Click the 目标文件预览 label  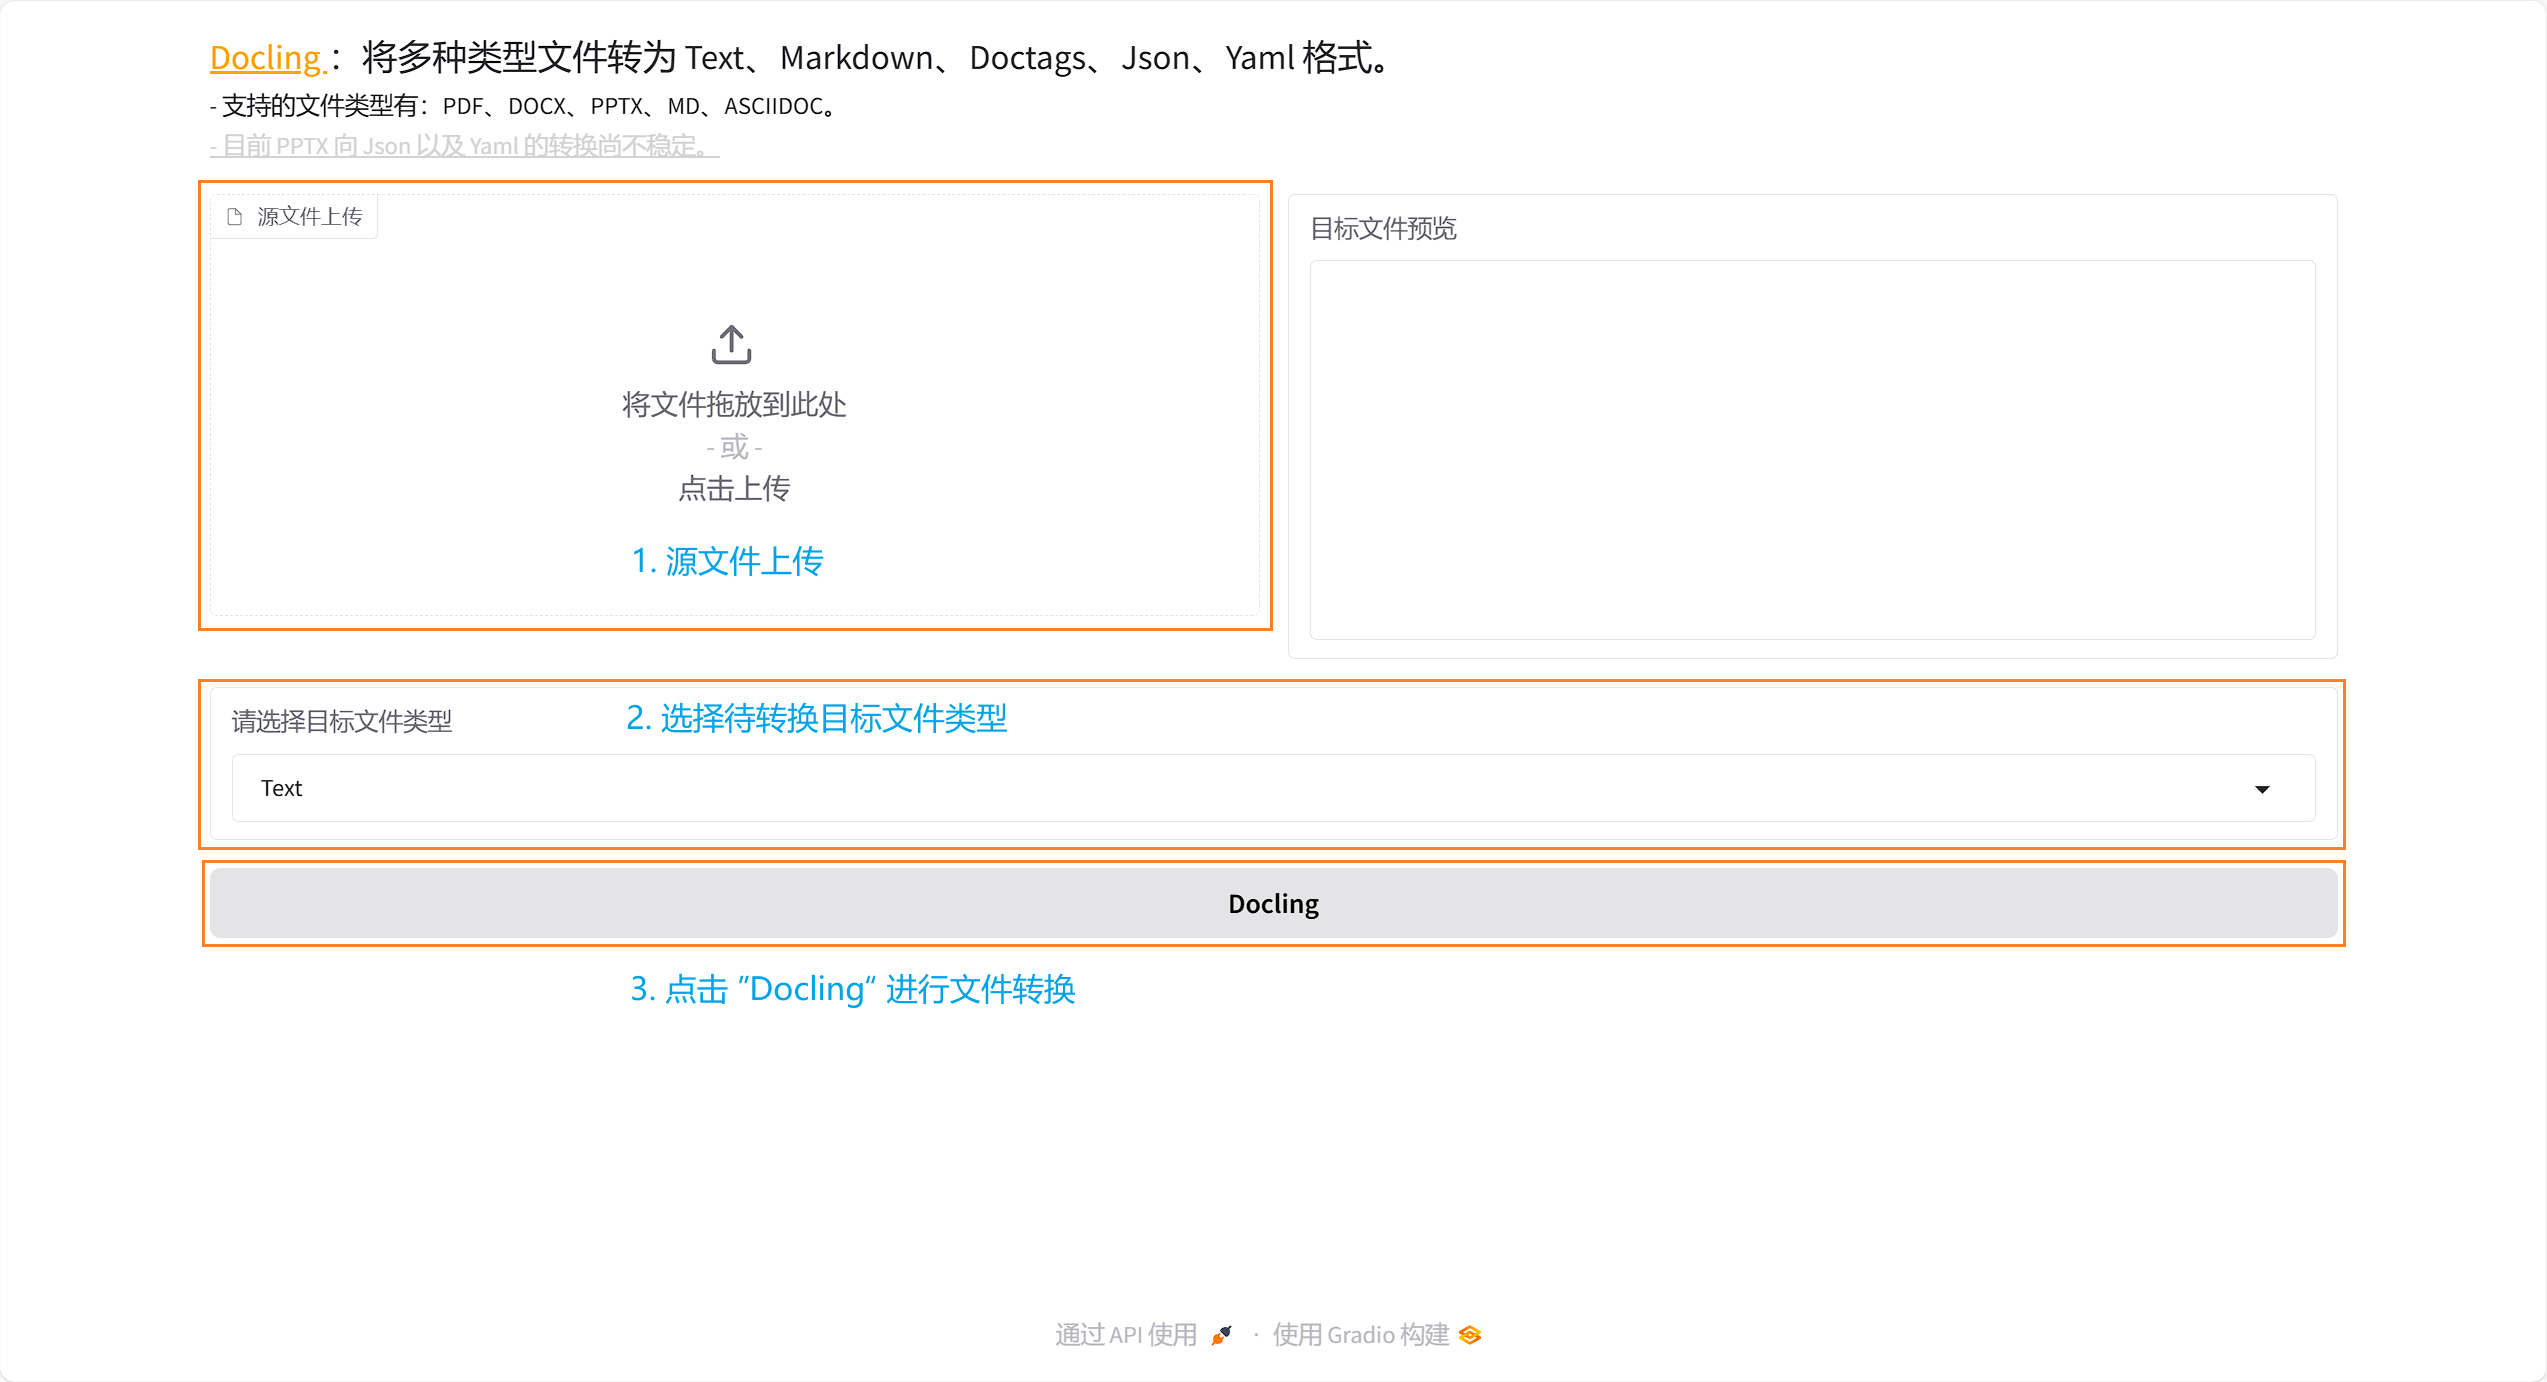(1383, 229)
